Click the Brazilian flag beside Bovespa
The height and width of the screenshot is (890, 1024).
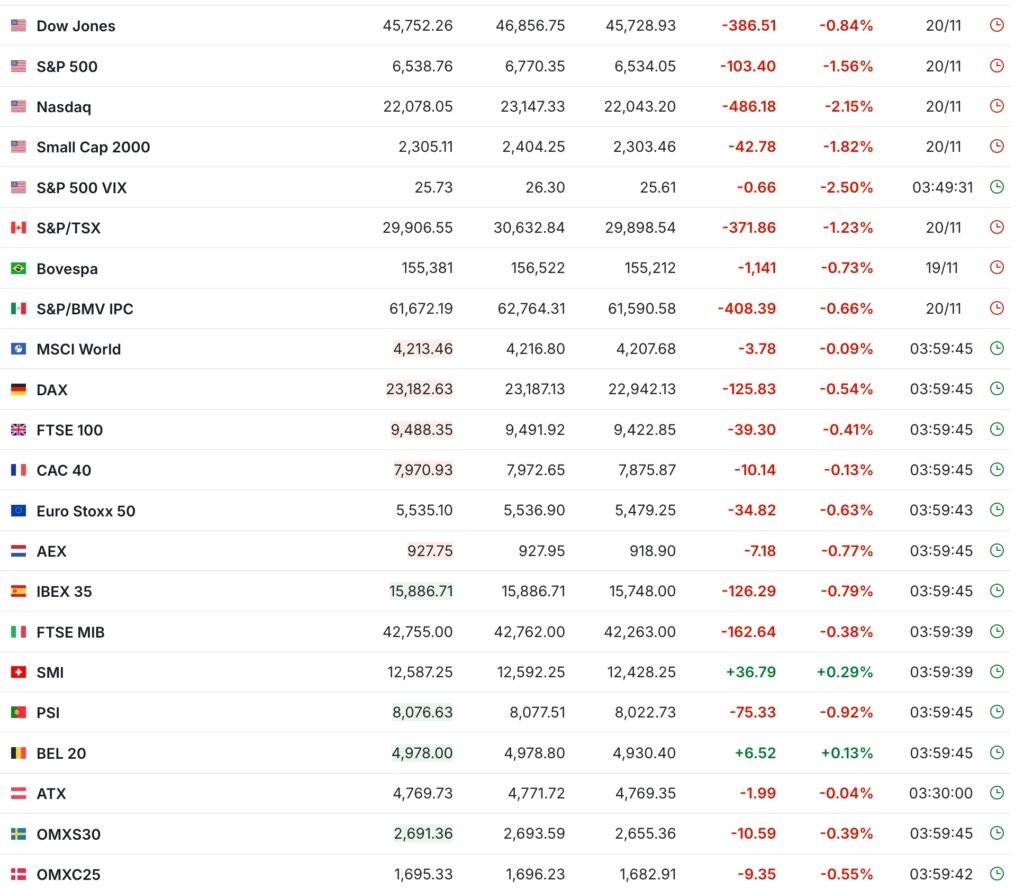pos(18,268)
